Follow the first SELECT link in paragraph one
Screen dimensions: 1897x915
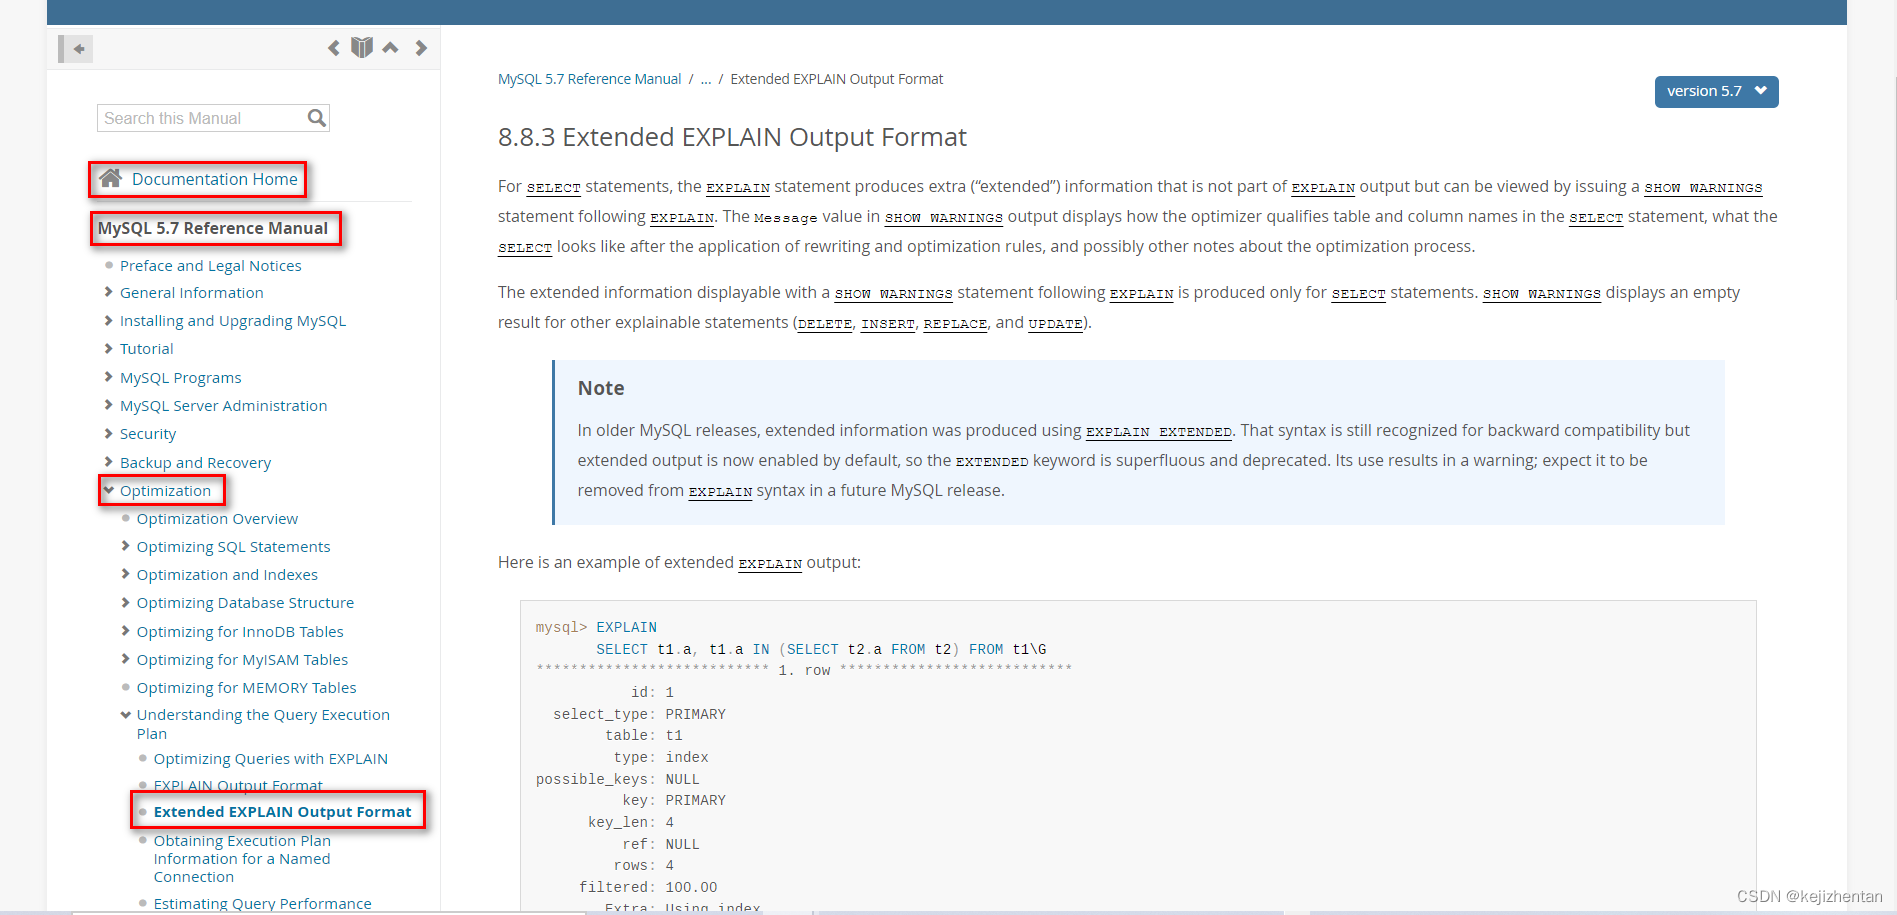[x=554, y=187]
